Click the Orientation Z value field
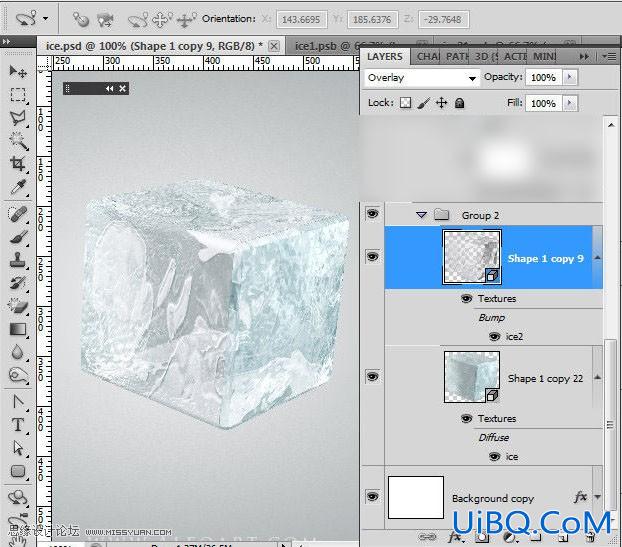 (443, 19)
